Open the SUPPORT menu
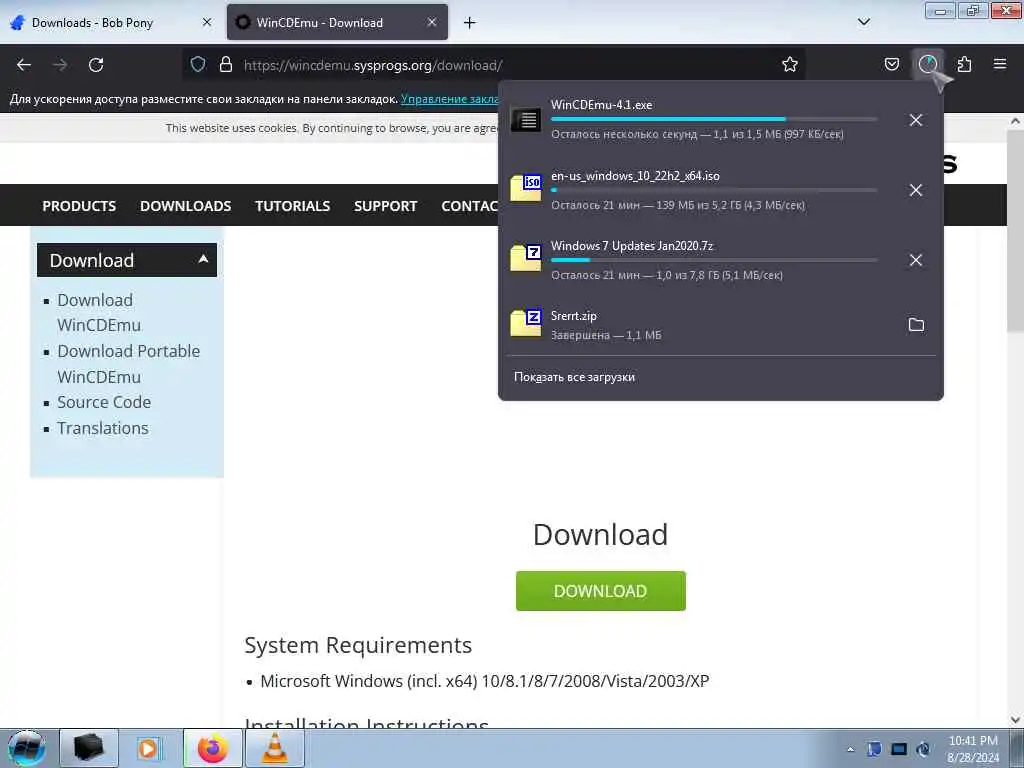 pos(385,206)
